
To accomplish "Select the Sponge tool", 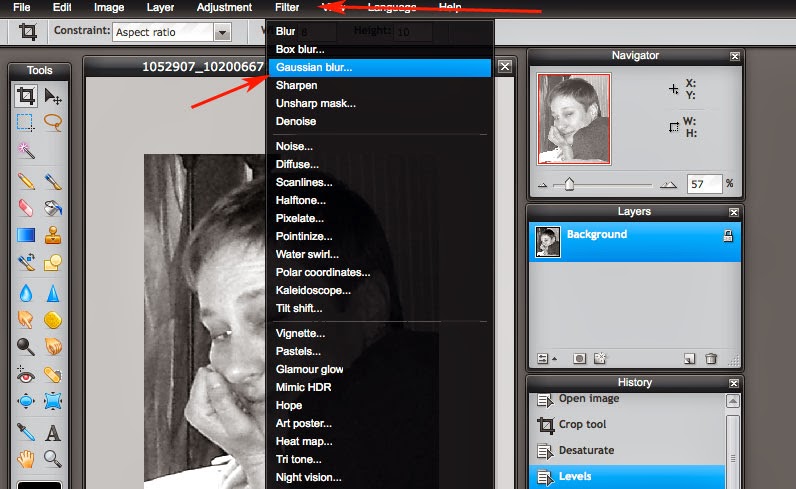I will (x=53, y=320).
